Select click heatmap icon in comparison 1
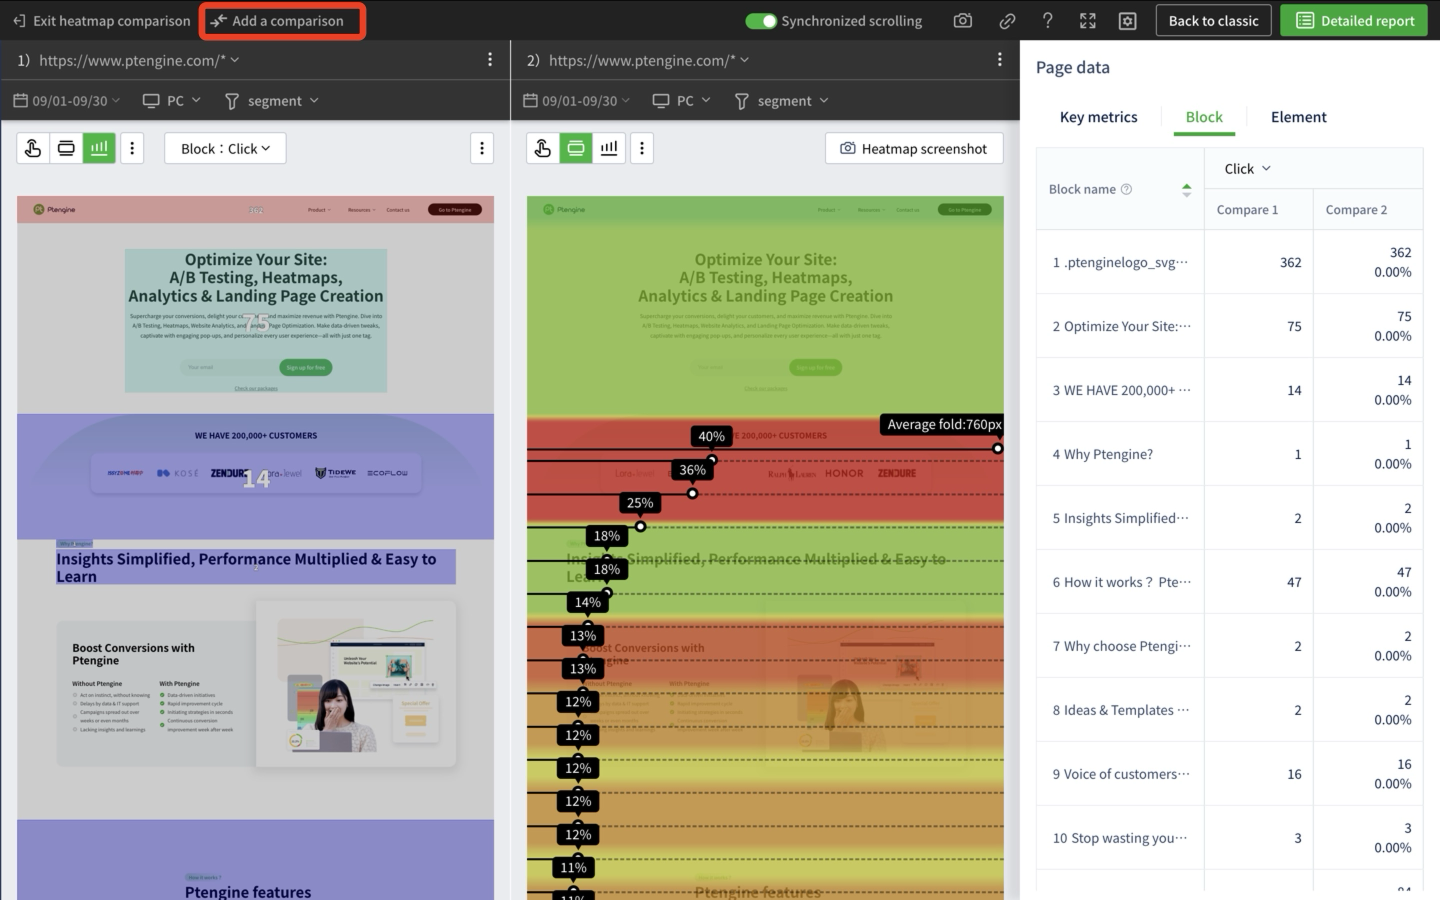 [x=33, y=148]
